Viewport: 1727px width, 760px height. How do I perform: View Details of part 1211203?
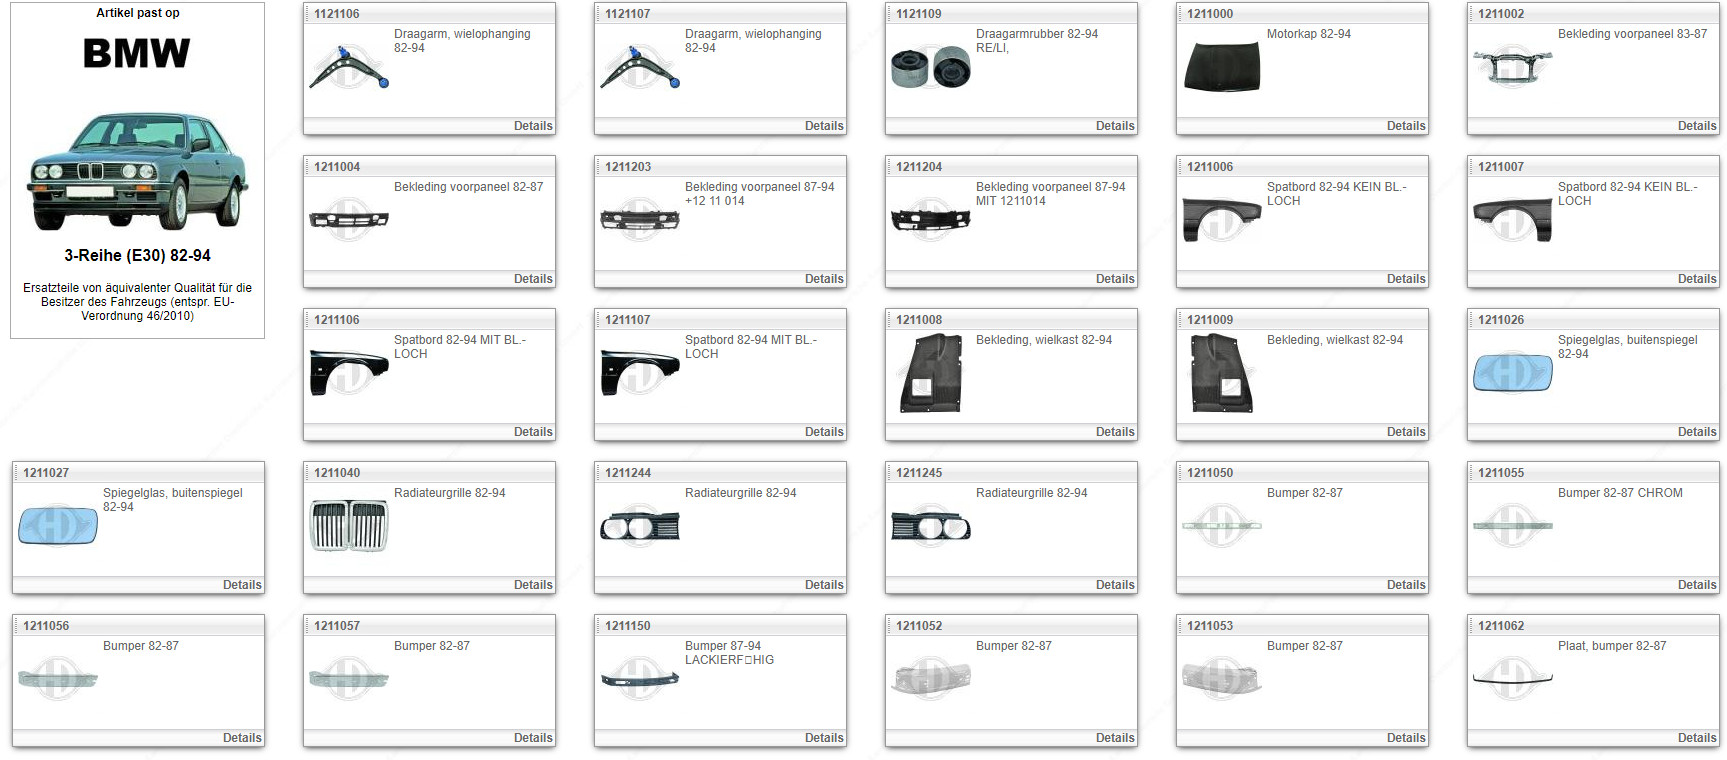(x=824, y=279)
